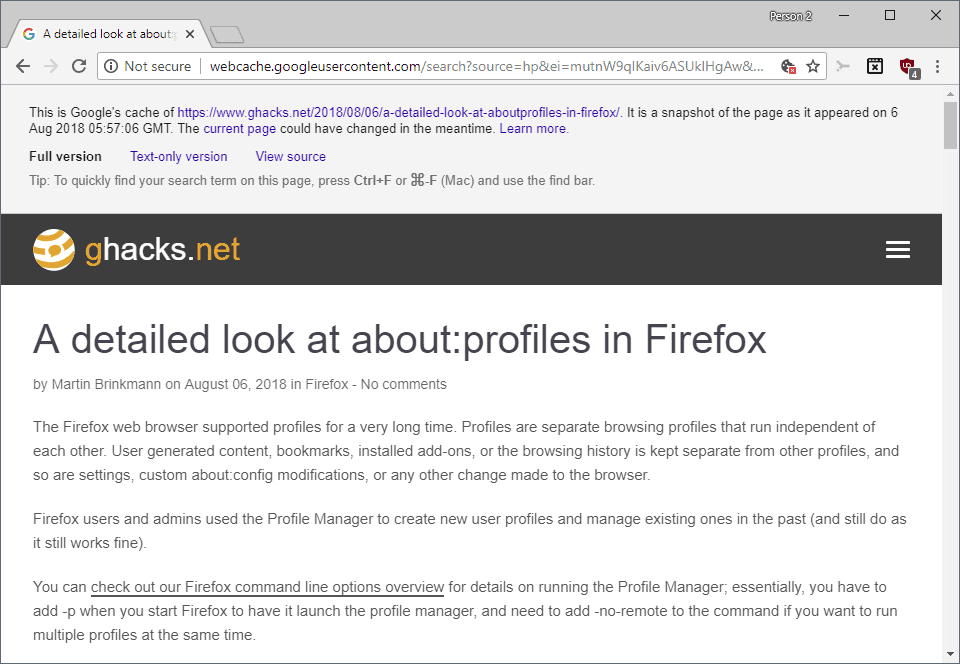Open the cached ghacks.net article URL link
Image resolution: width=960 pixels, height=664 pixels.
point(399,113)
